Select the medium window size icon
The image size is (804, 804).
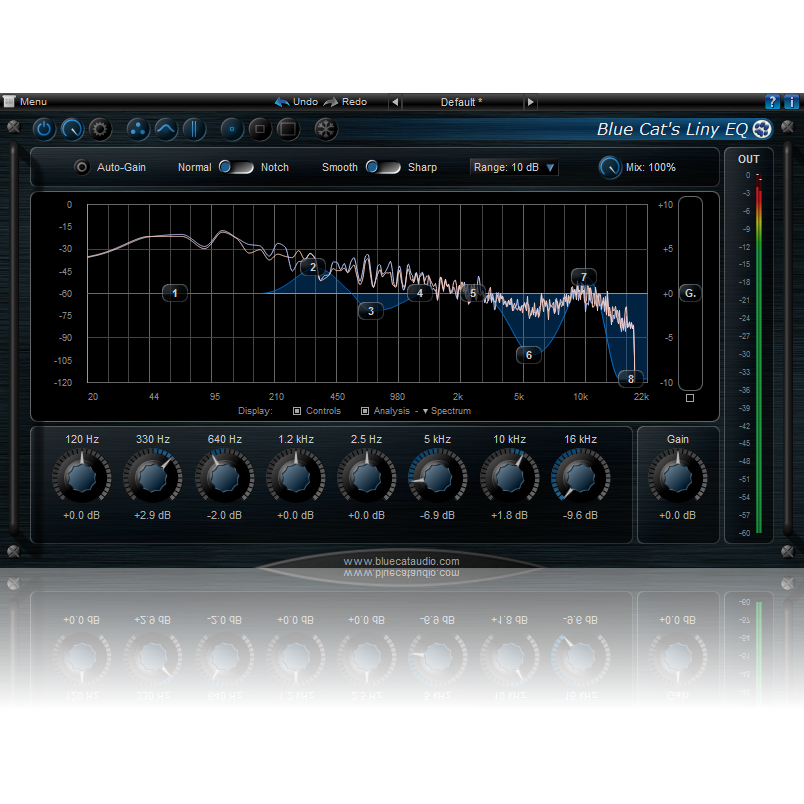259,129
